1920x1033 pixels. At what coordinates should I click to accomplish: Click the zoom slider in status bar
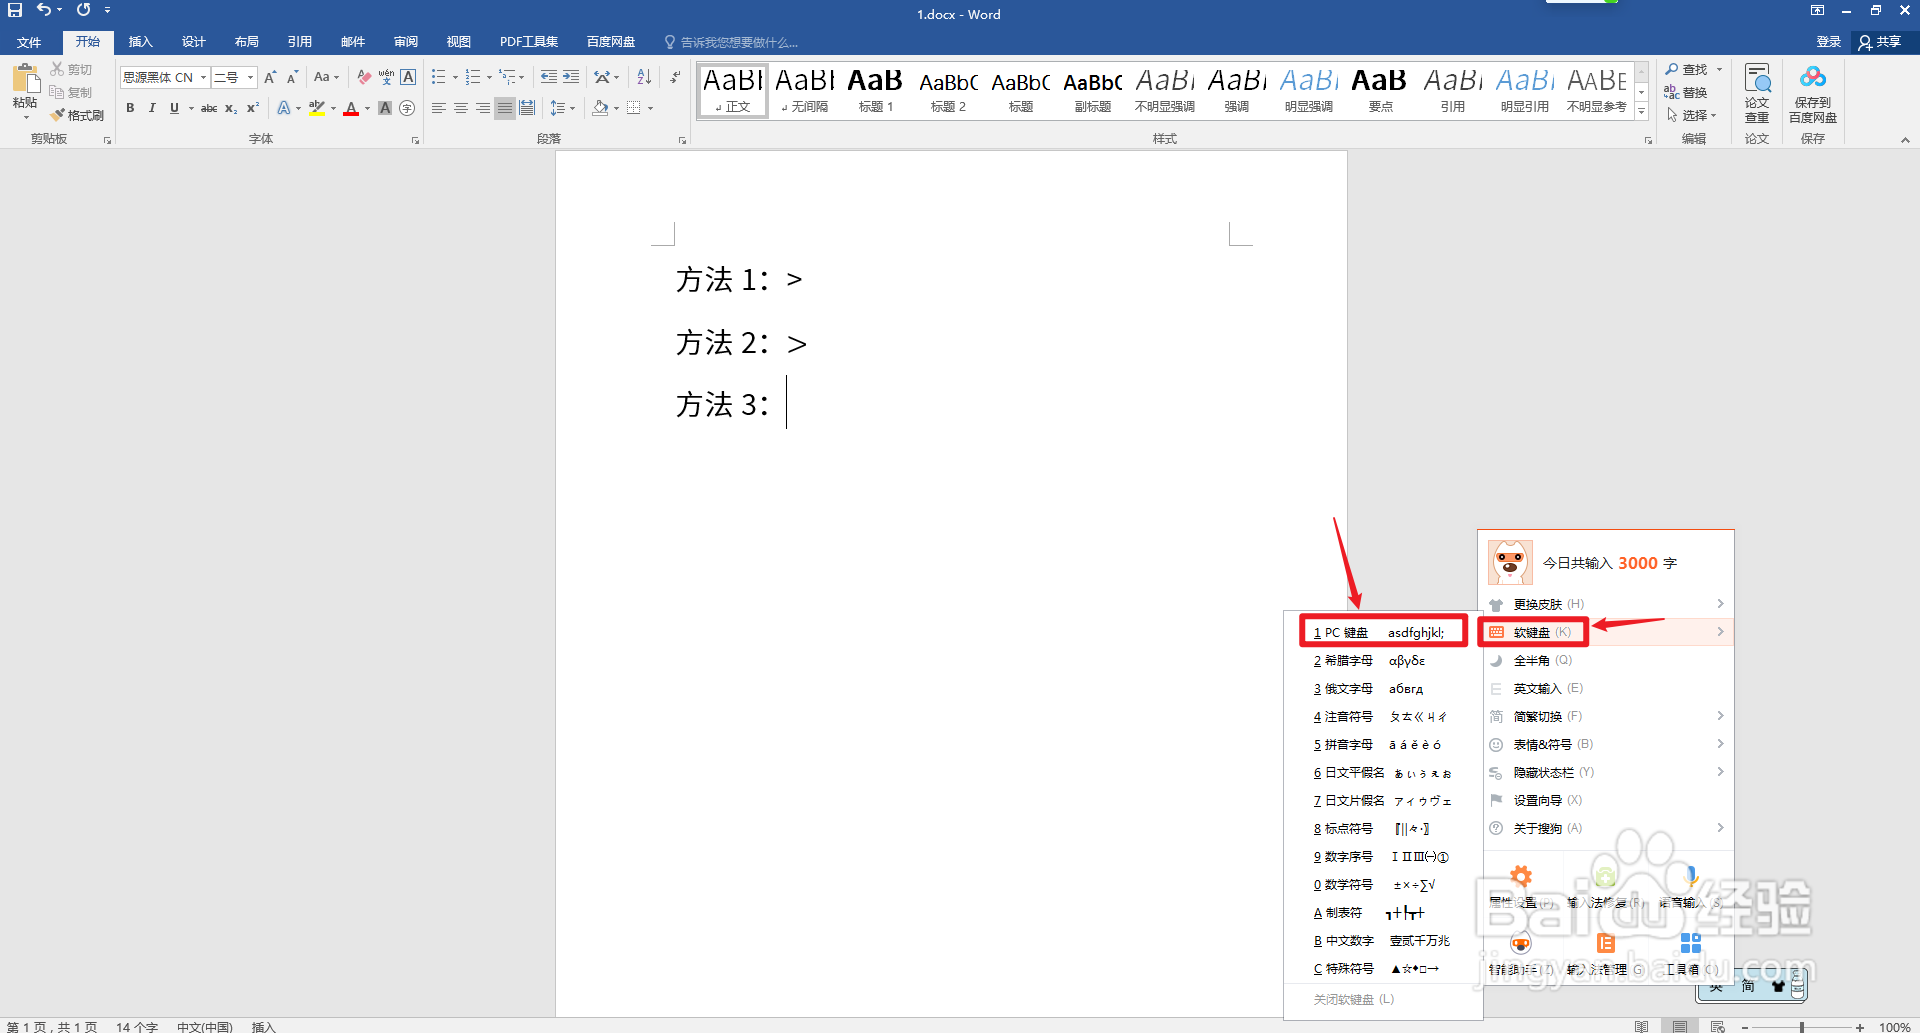(x=1802, y=1026)
